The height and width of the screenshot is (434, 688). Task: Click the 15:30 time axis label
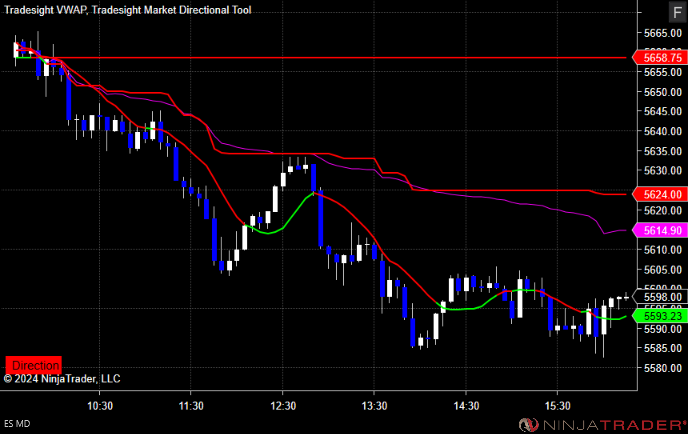(x=558, y=406)
